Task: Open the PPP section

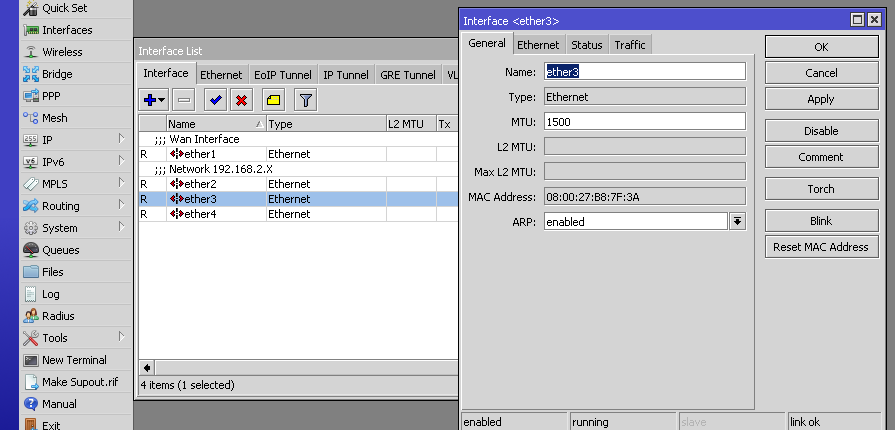Action: [76, 96]
